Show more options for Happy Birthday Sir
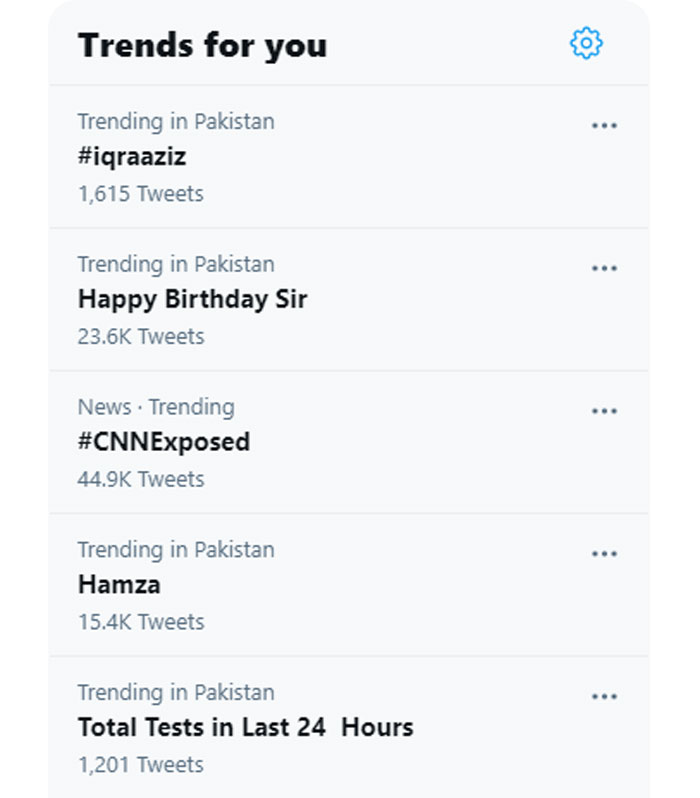700x798 pixels. click(x=604, y=269)
